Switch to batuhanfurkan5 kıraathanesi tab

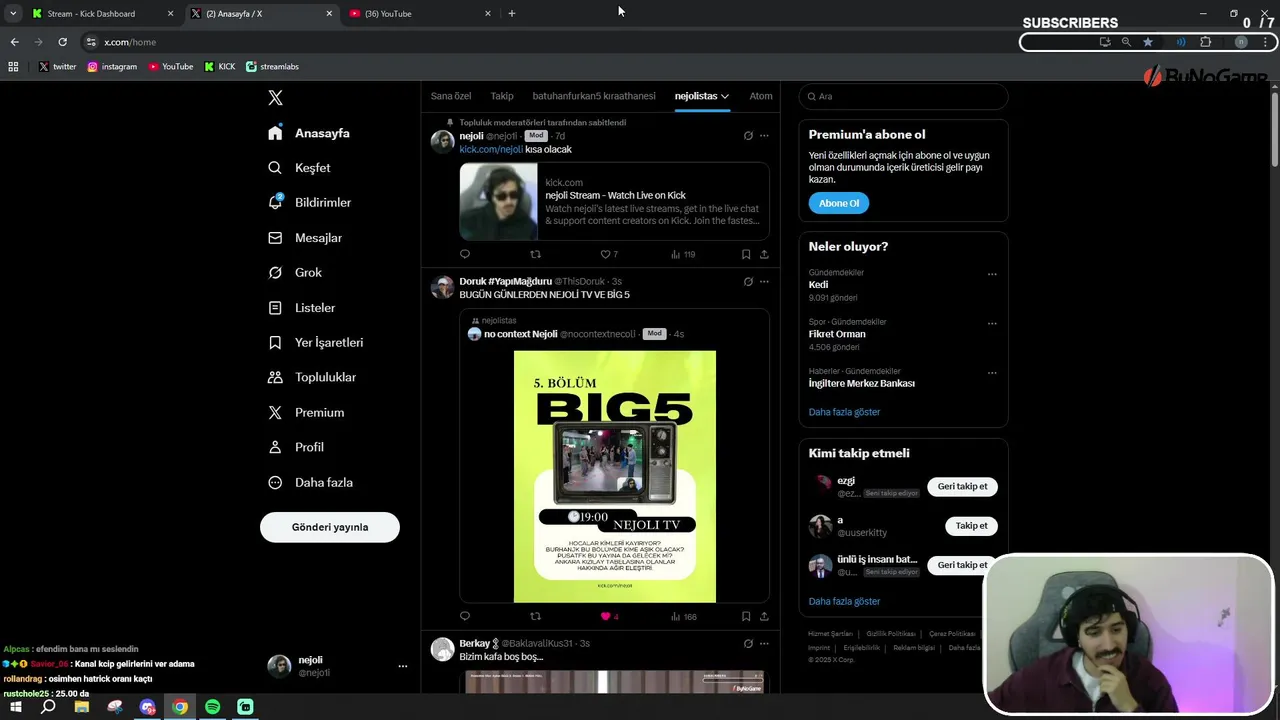coord(594,96)
